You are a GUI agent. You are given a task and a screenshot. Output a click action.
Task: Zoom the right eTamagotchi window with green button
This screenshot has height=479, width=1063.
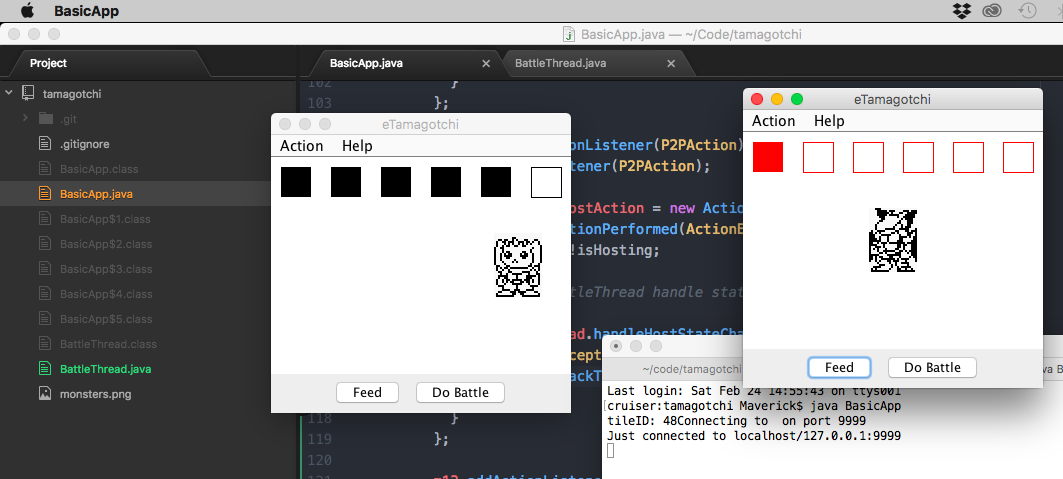[x=797, y=100]
